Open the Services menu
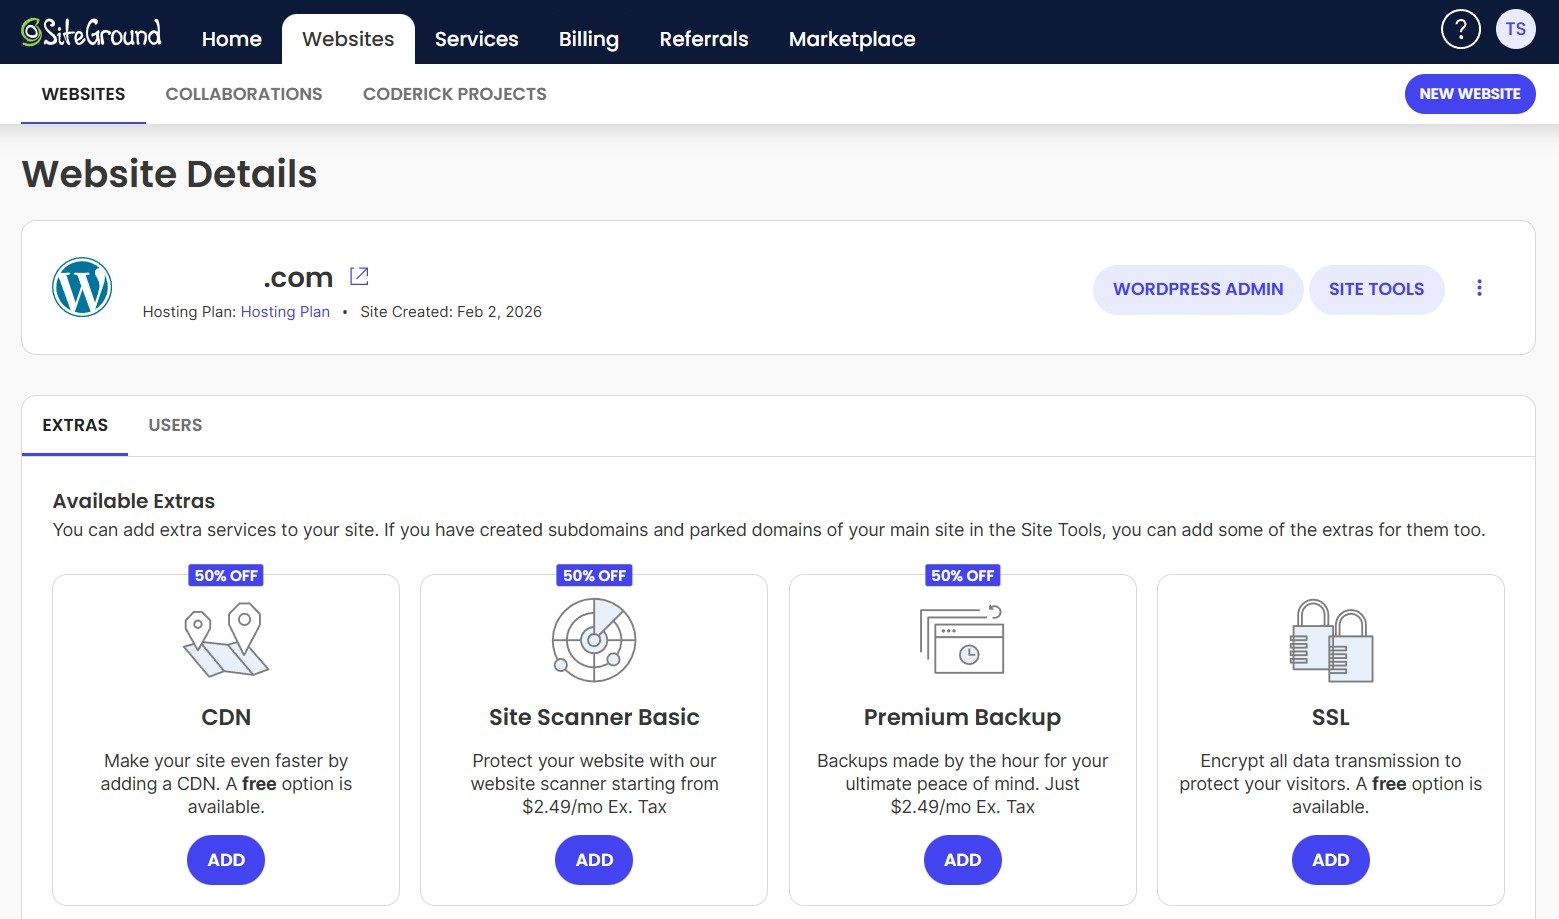The image size is (1559, 919). 476,39
